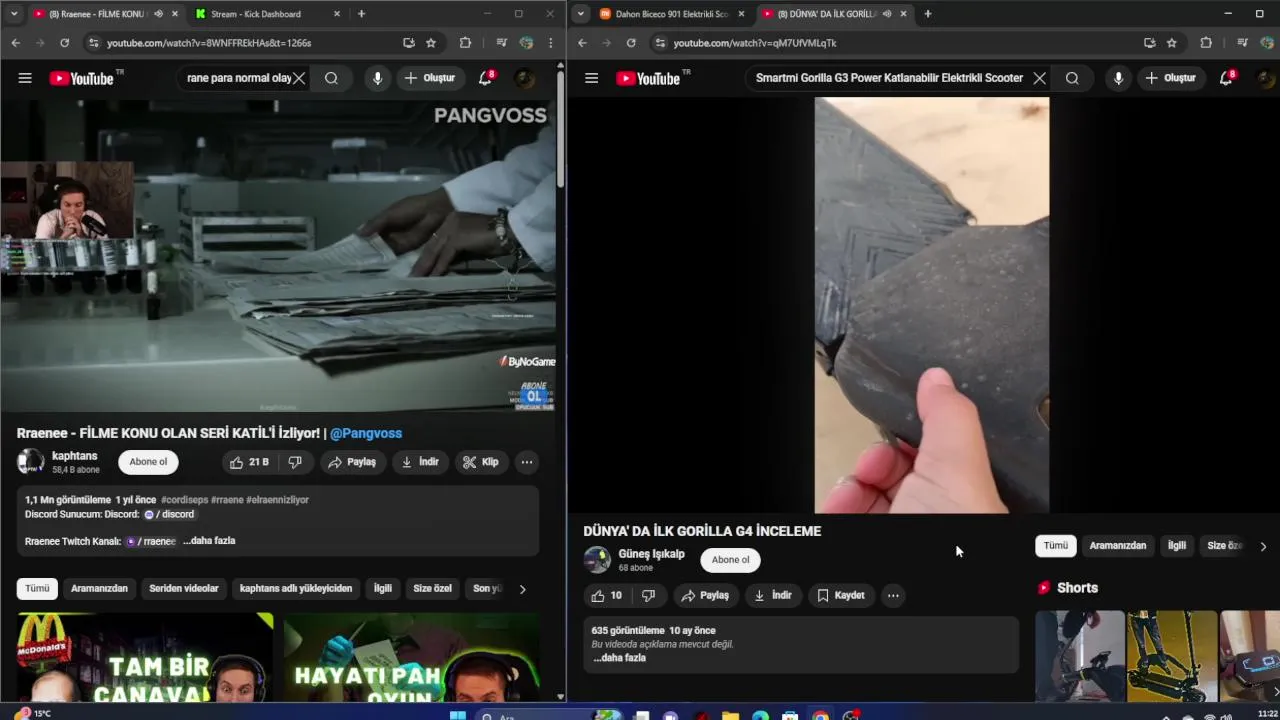Open Windows Start button on taskbar
Image resolution: width=1280 pixels, height=720 pixels.
[x=458, y=714]
